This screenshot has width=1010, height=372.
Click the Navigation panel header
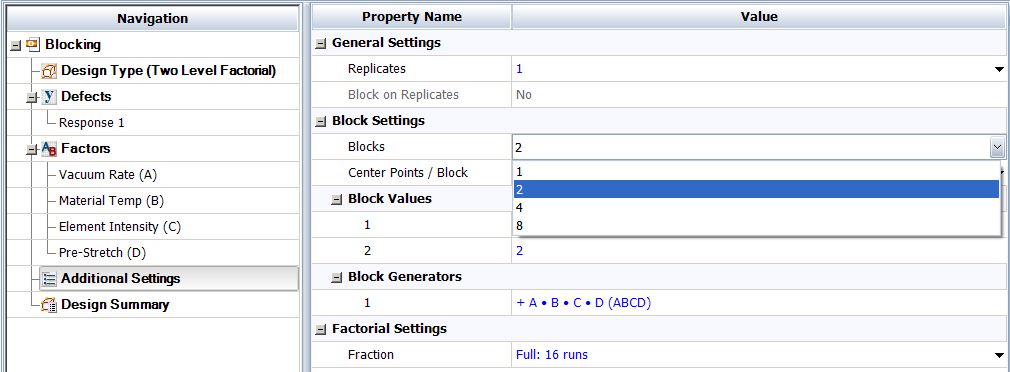point(153,19)
